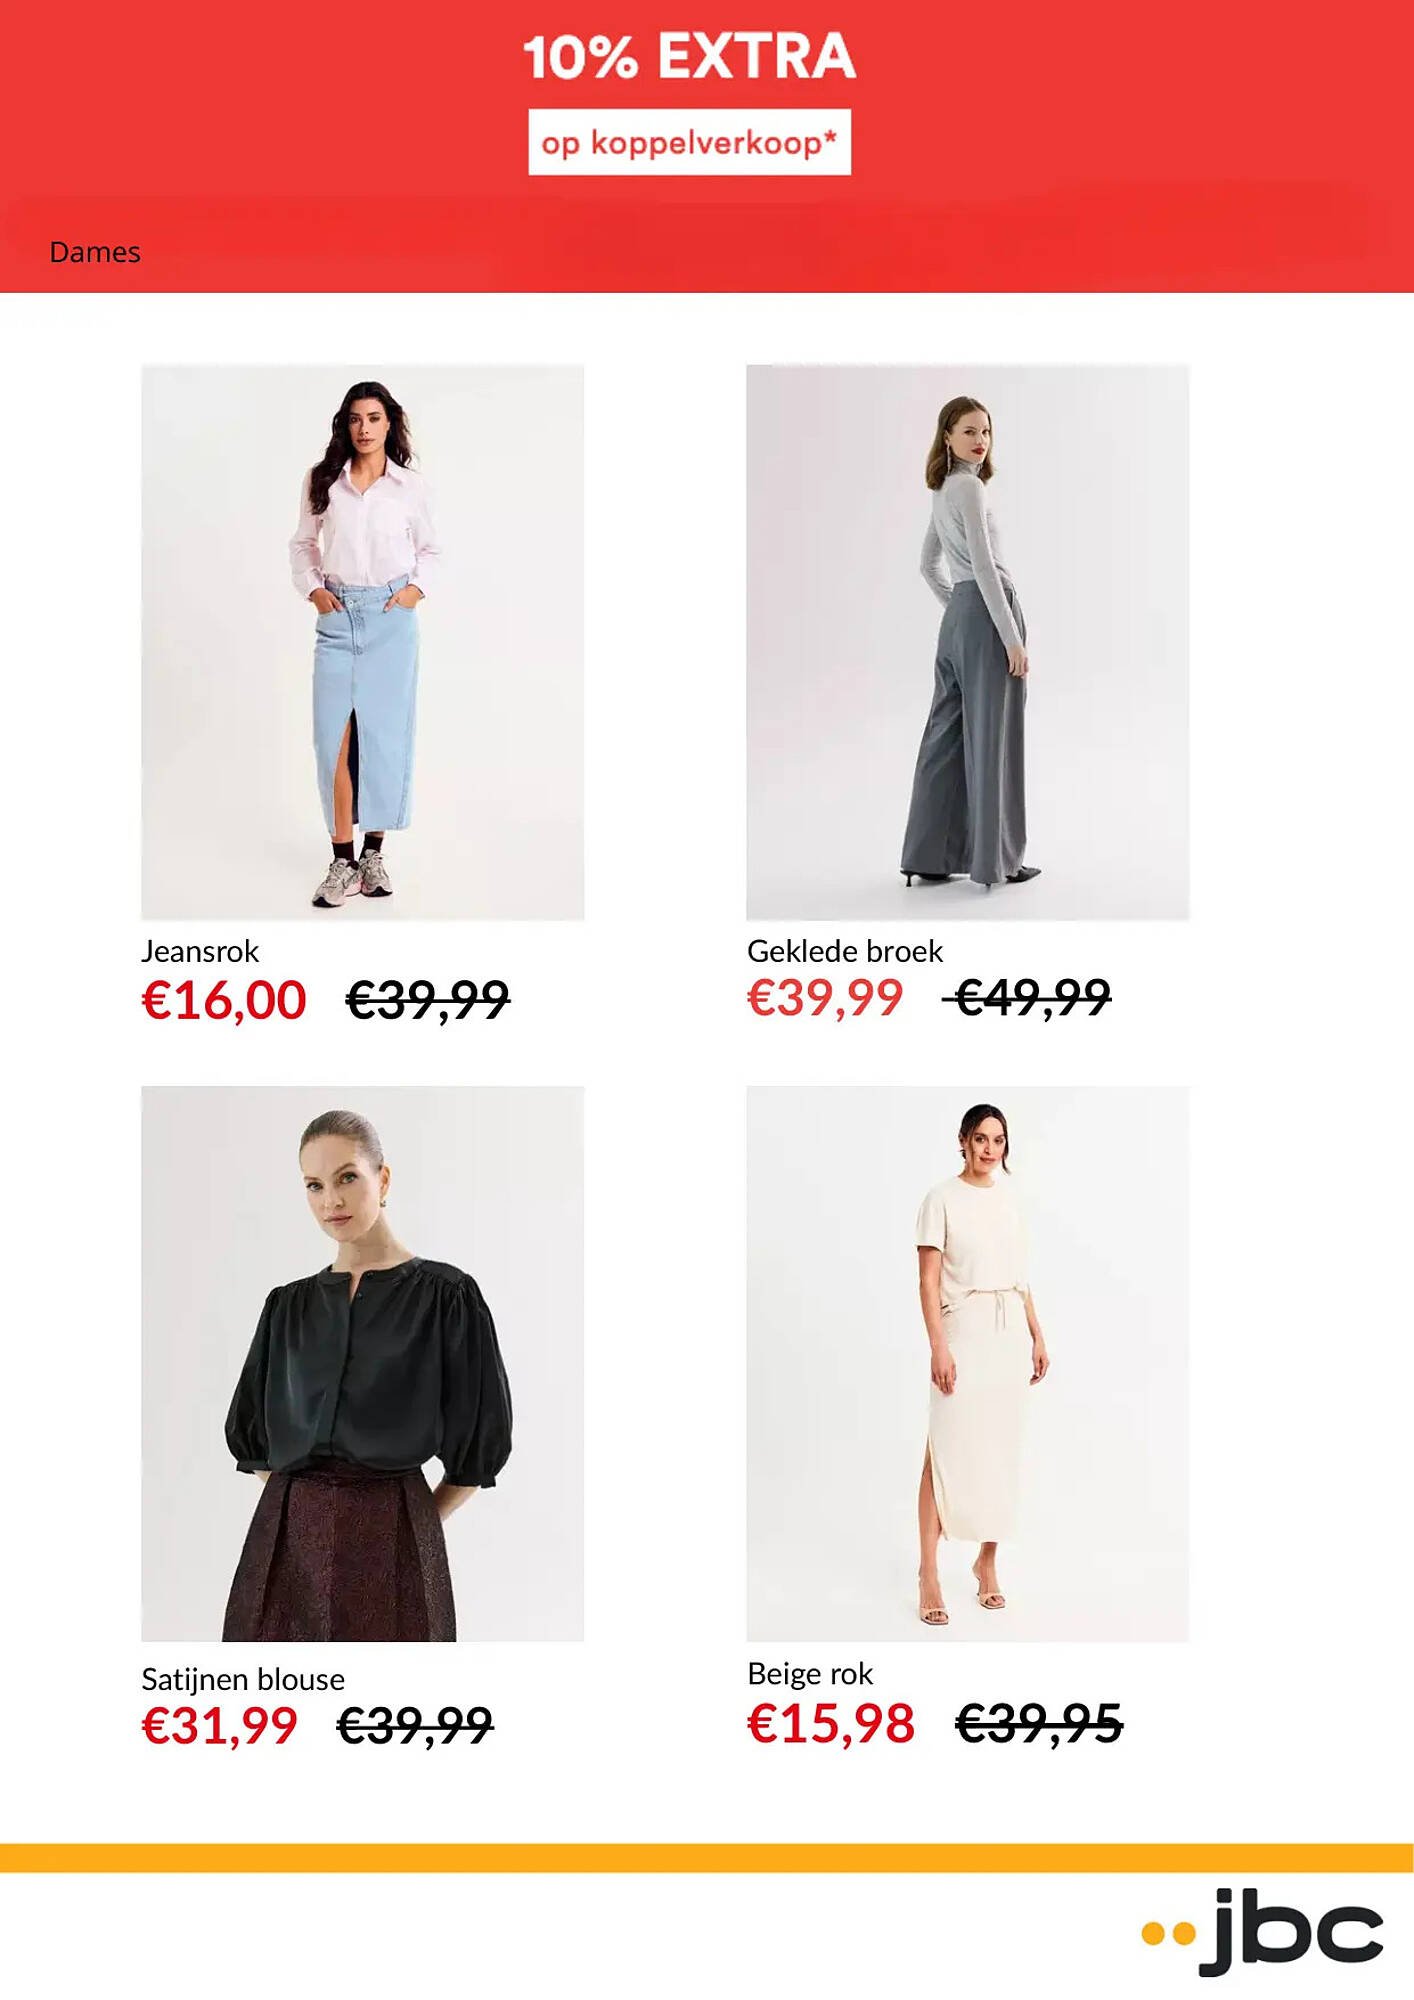Select the Dames category label

(95, 252)
